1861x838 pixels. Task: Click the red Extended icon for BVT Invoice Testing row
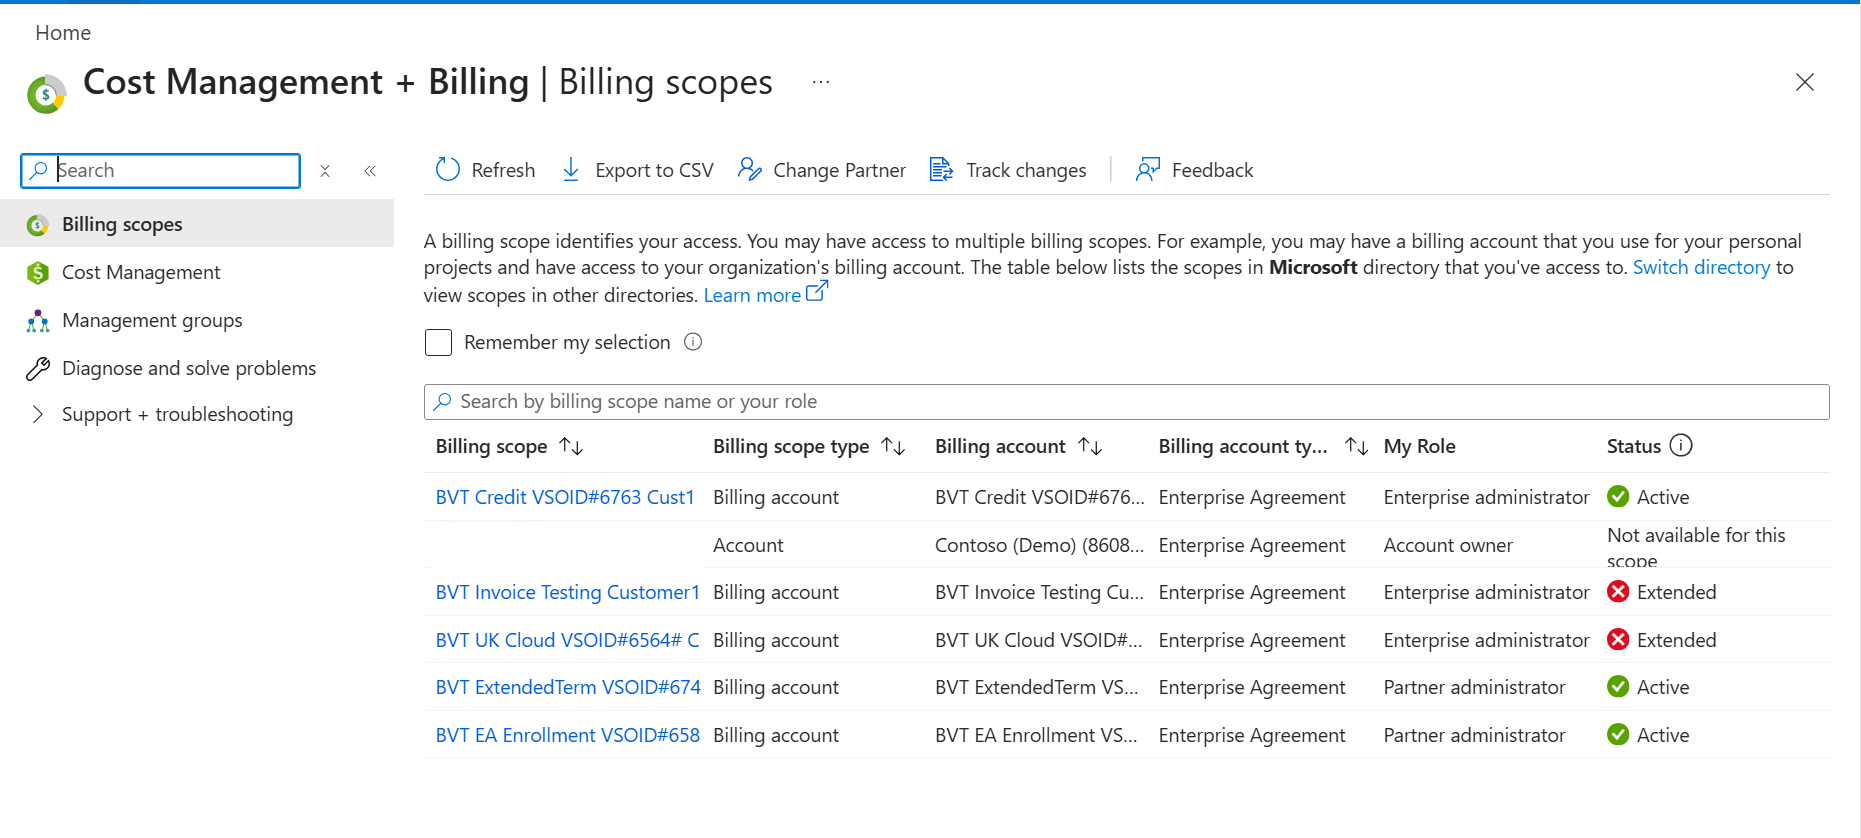click(x=1618, y=592)
